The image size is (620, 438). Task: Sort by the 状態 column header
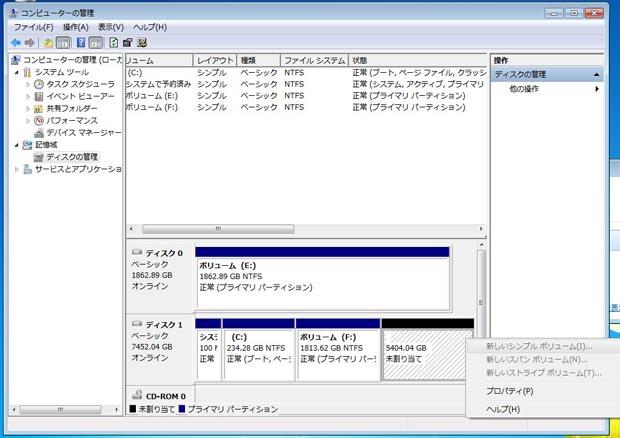[x=418, y=60]
